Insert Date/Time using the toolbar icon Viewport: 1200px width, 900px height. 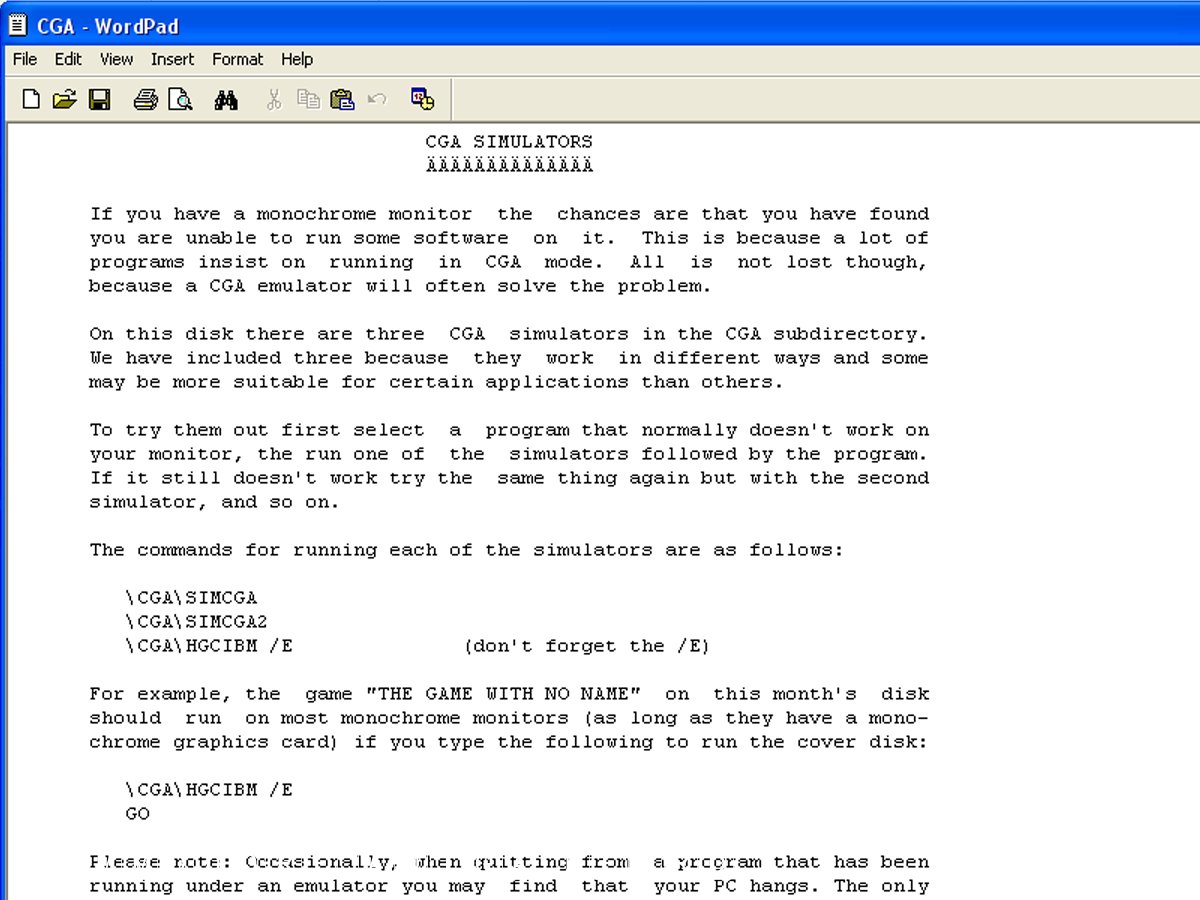423,99
